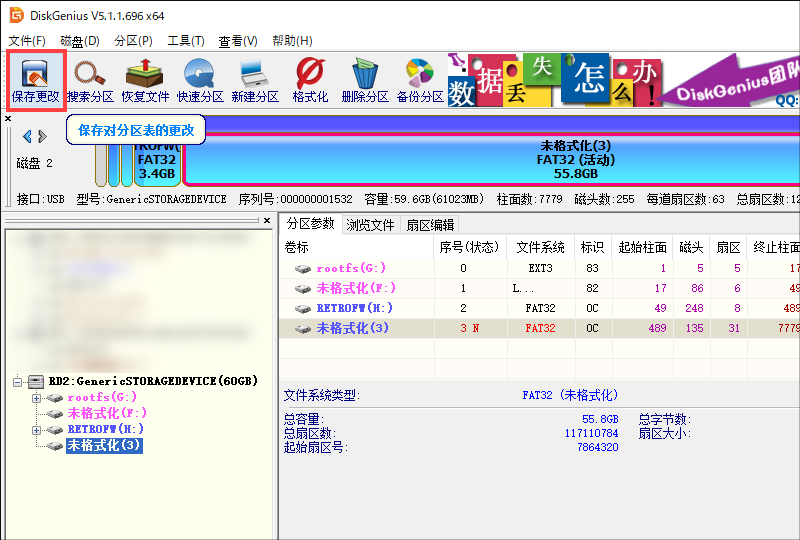Image resolution: width=800 pixels, height=540 pixels.
Task: Select the 未格式化(3) row in partition table
Action: 539,328
